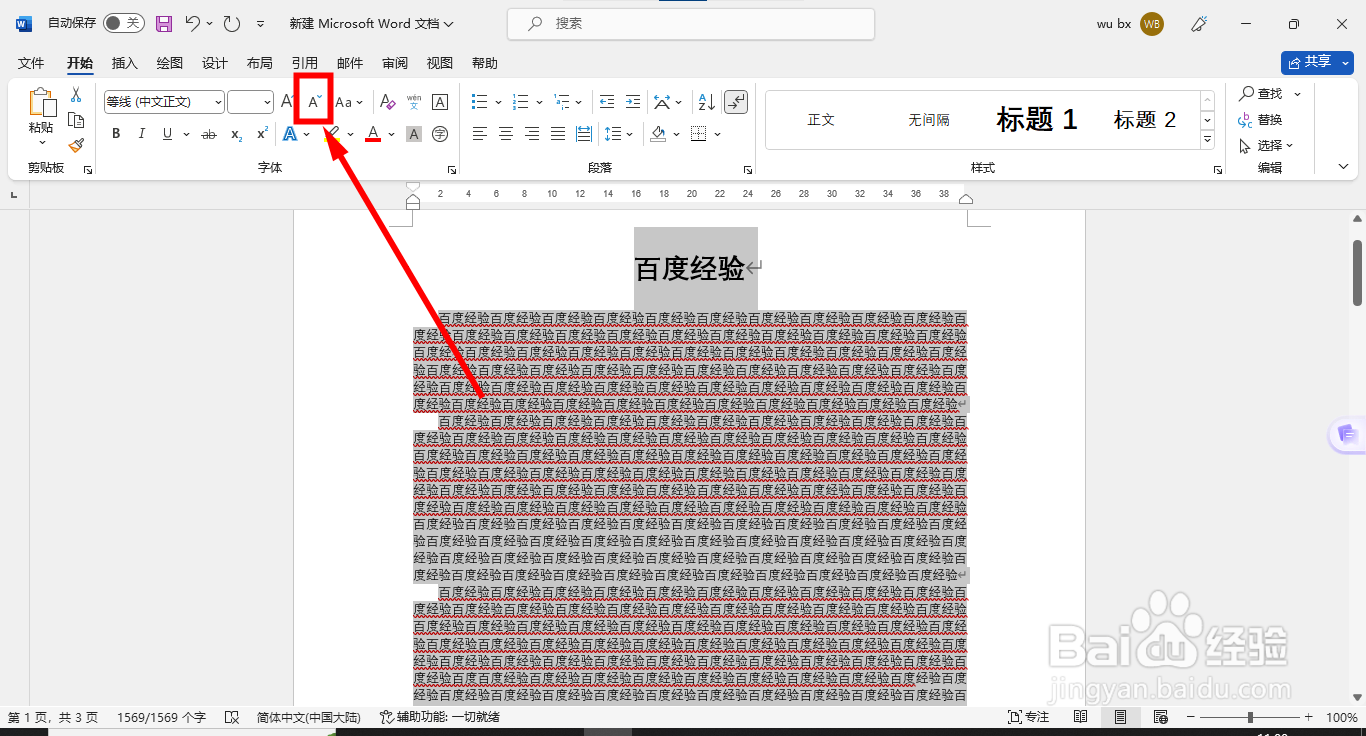1366x736 pixels.
Task: Move the zoom slider in status bar
Action: pyautogui.click(x=1250, y=717)
